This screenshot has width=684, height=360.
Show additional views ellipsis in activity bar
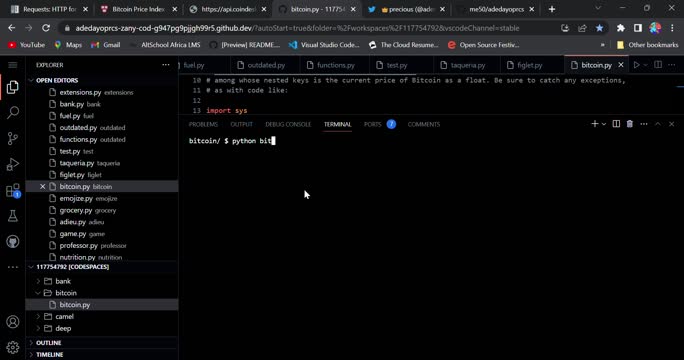coord(13,267)
